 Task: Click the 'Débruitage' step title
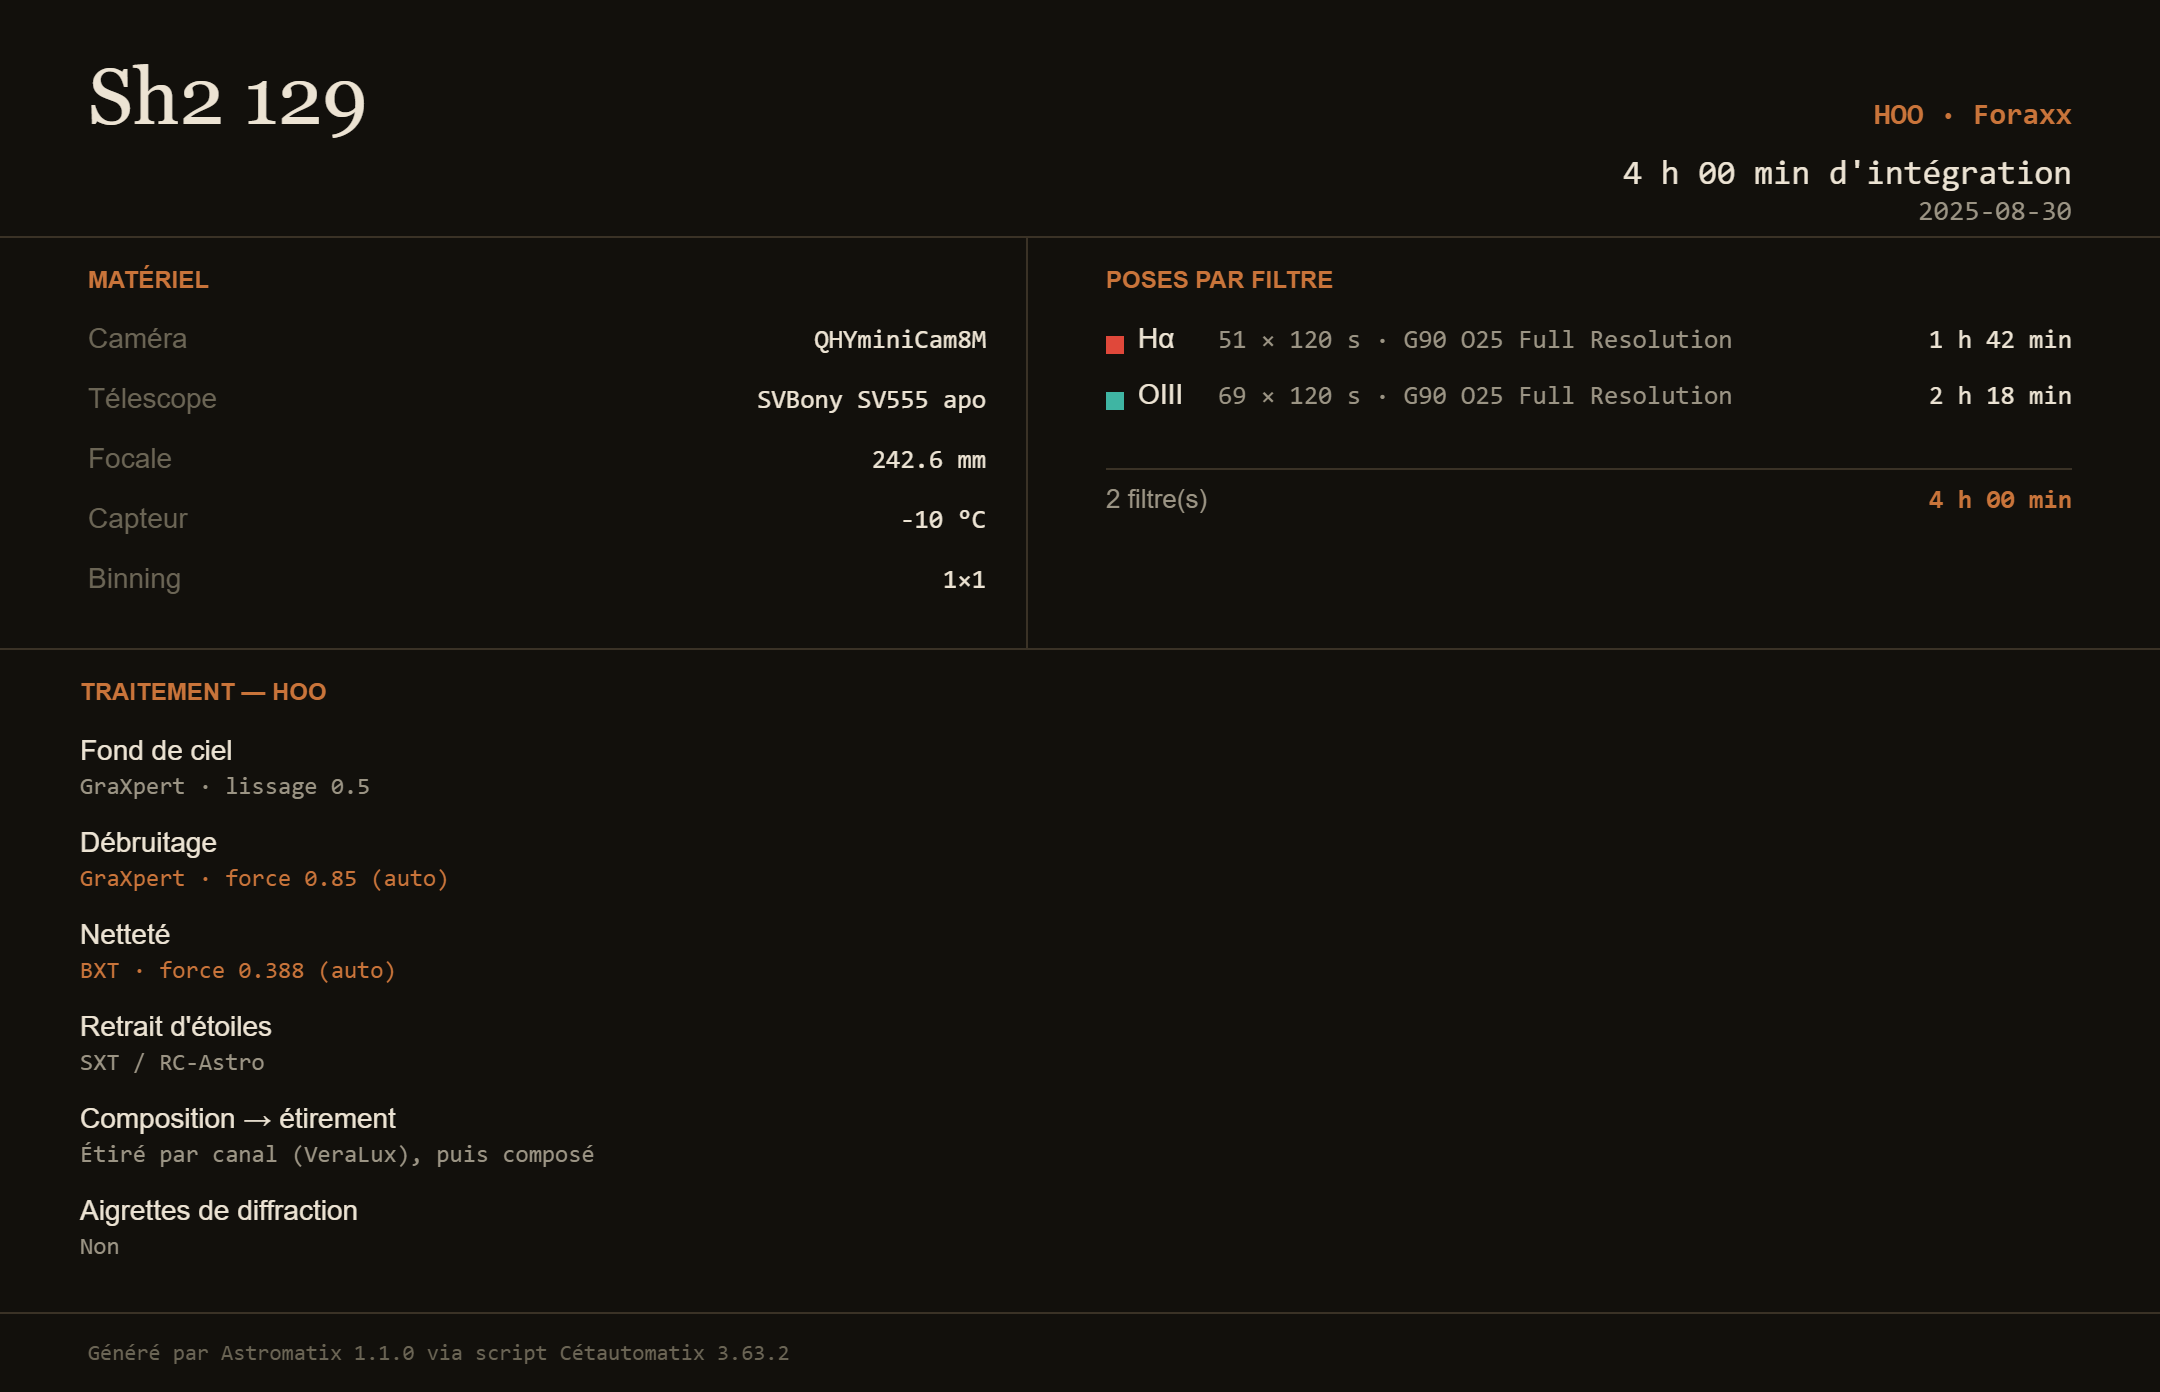(x=148, y=843)
